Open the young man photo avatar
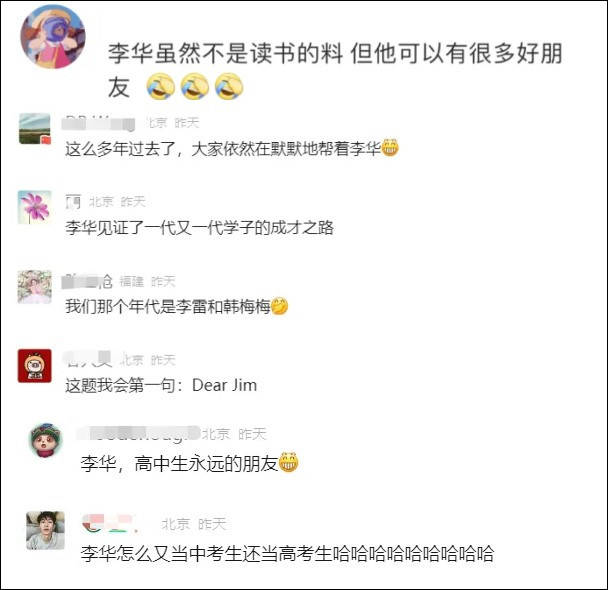Screen dimensions: 608x590 pyautogui.click(x=45, y=530)
